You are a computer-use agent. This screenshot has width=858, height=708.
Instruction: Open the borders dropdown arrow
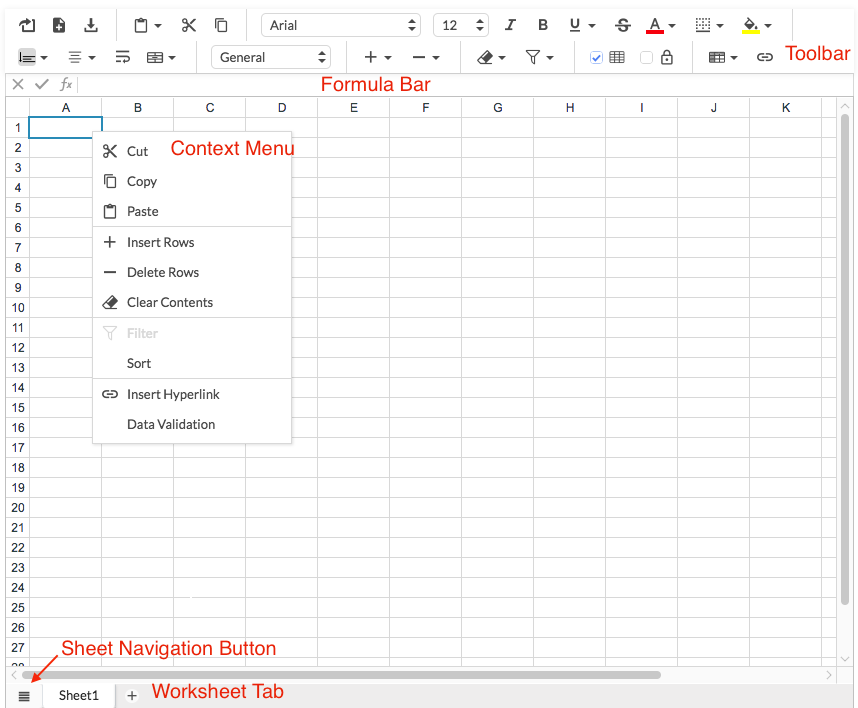pyautogui.click(x=720, y=26)
